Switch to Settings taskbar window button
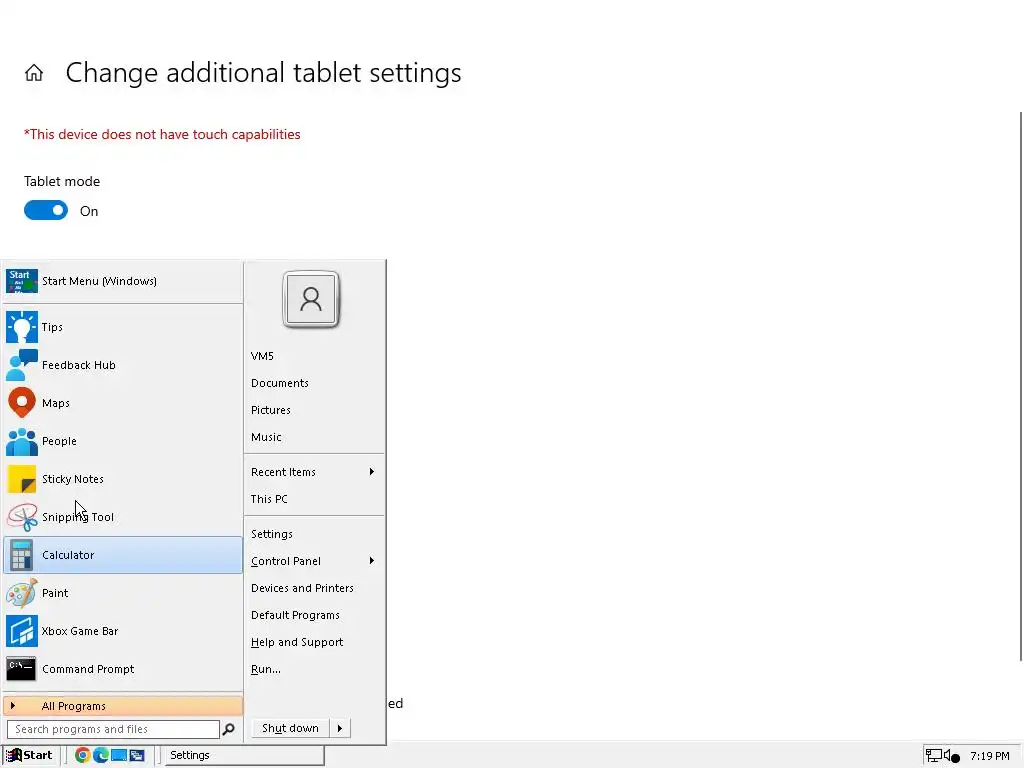Image resolution: width=1024 pixels, height=768 pixels. click(244, 755)
